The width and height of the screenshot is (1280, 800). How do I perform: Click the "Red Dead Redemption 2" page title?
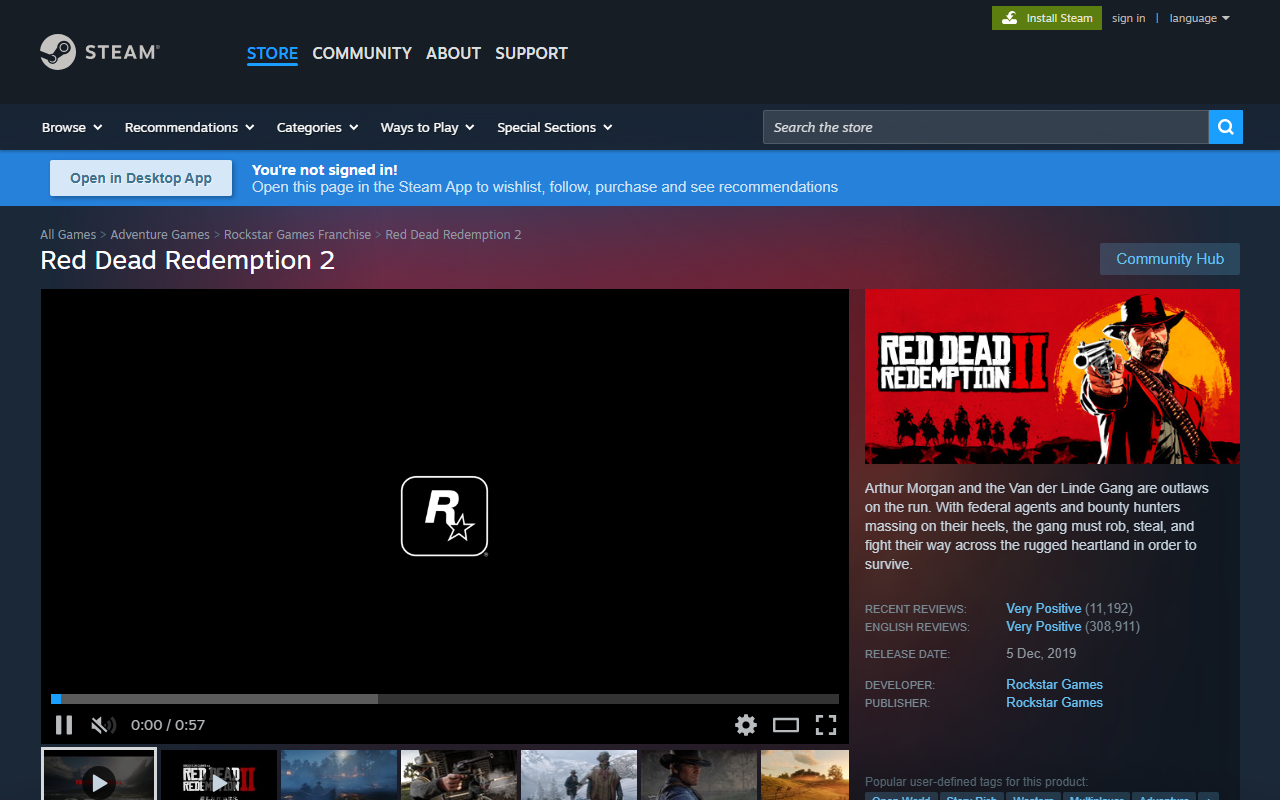[x=188, y=261]
